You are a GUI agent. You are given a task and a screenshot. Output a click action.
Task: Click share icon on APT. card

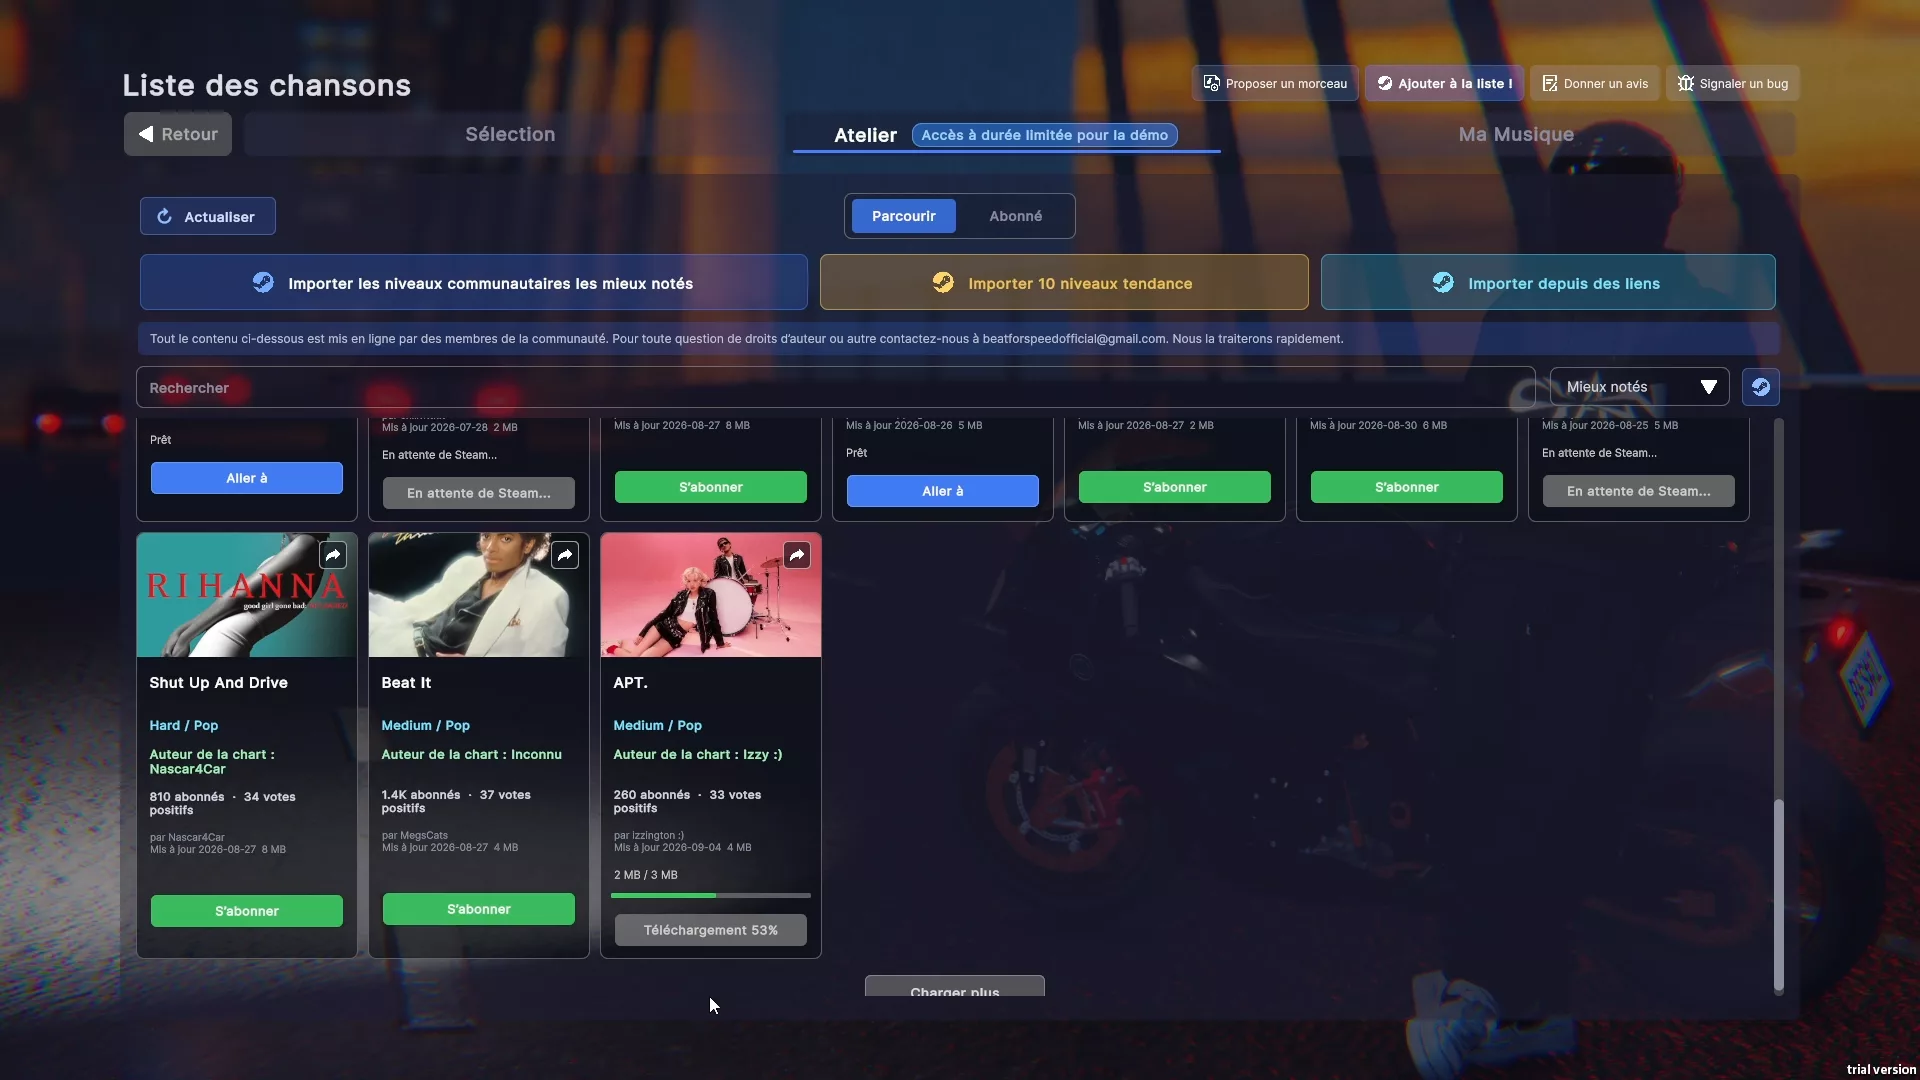tap(797, 555)
